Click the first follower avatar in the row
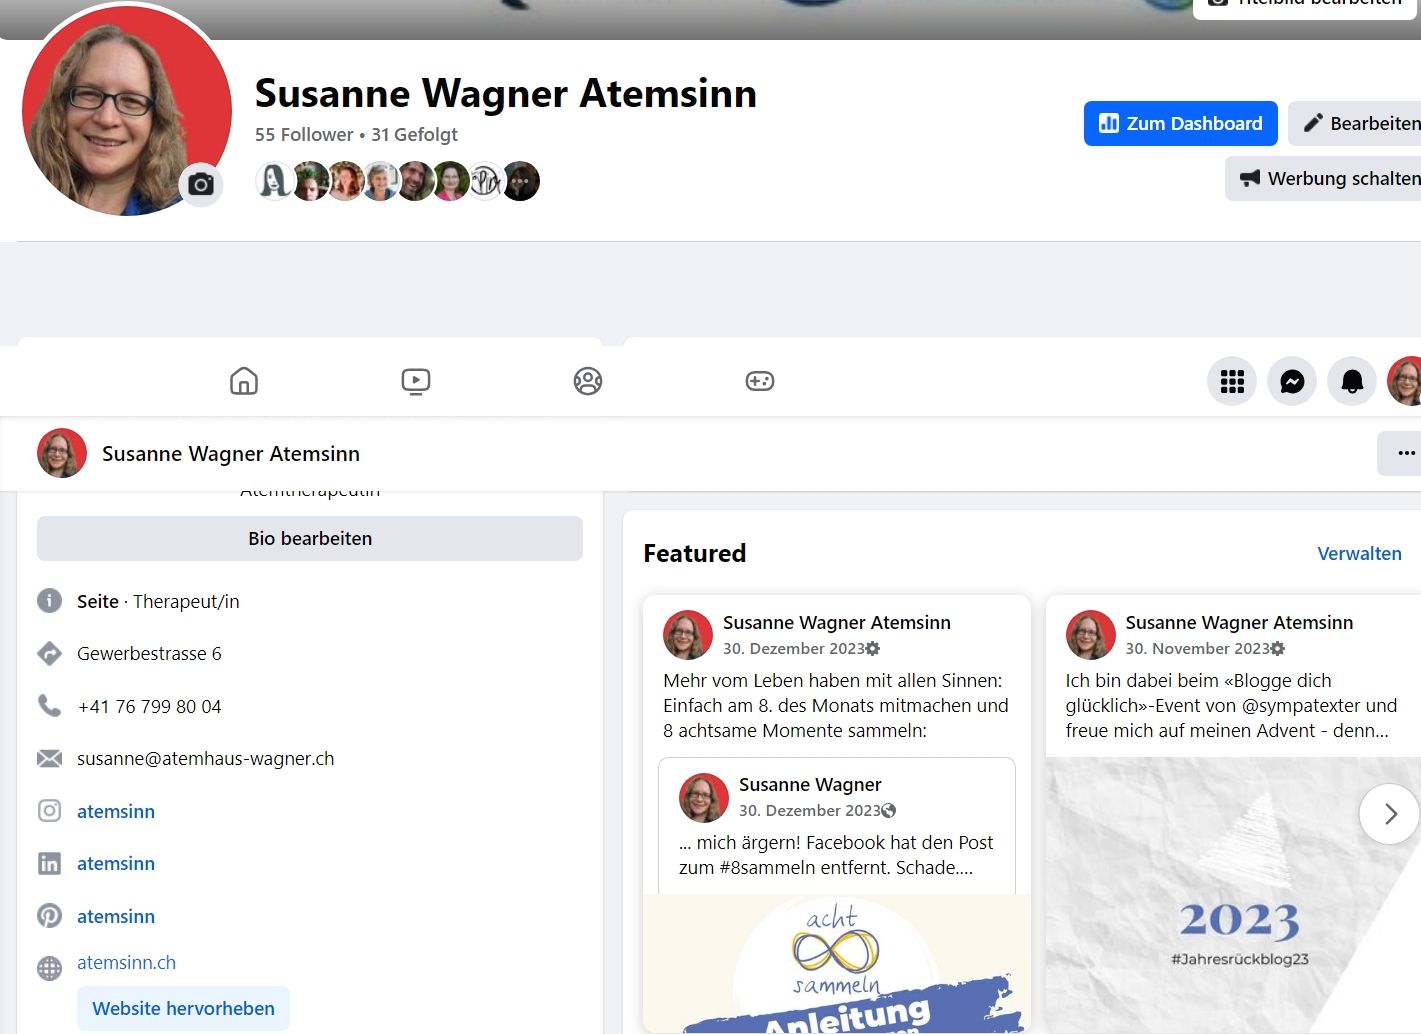The width and height of the screenshot is (1421, 1034). [x=275, y=181]
